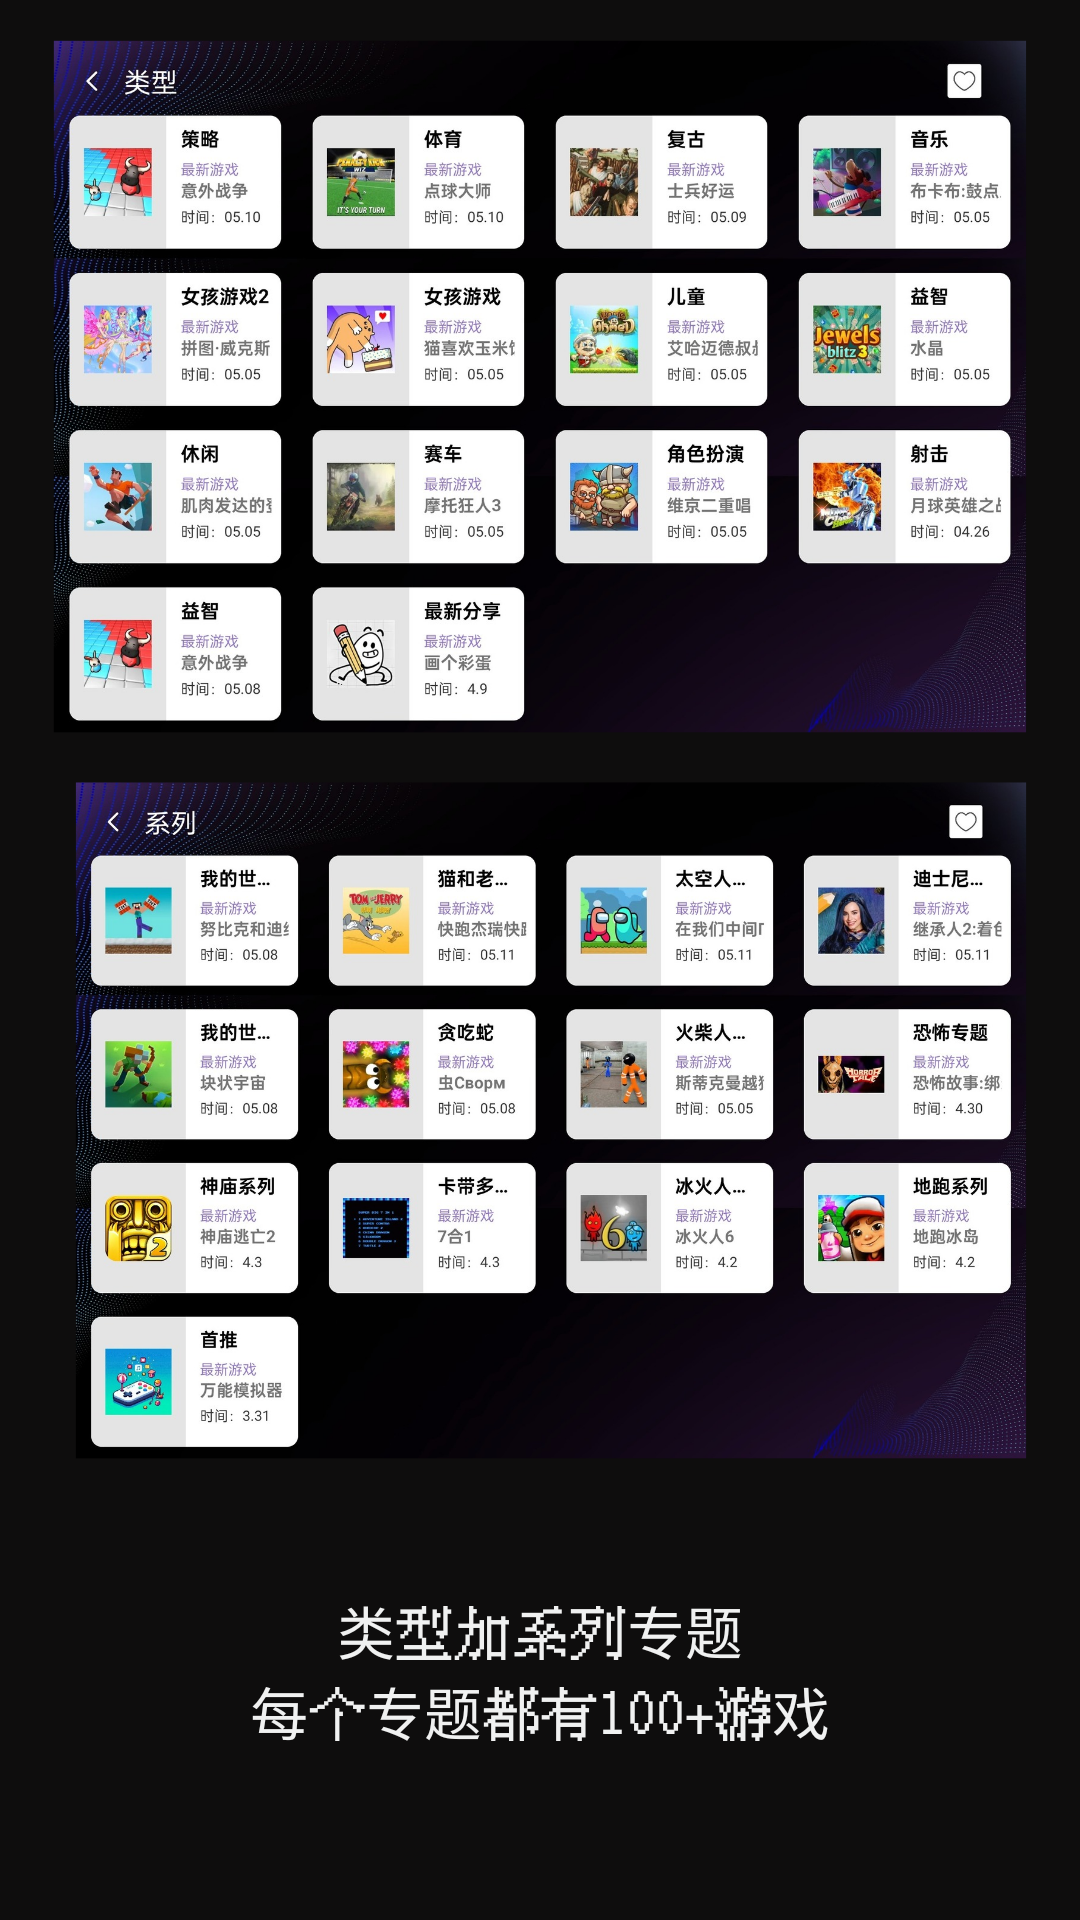Open the 射击 game thumbnail
Image resolution: width=1080 pixels, height=1920 pixels.
click(x=847, y=496)
